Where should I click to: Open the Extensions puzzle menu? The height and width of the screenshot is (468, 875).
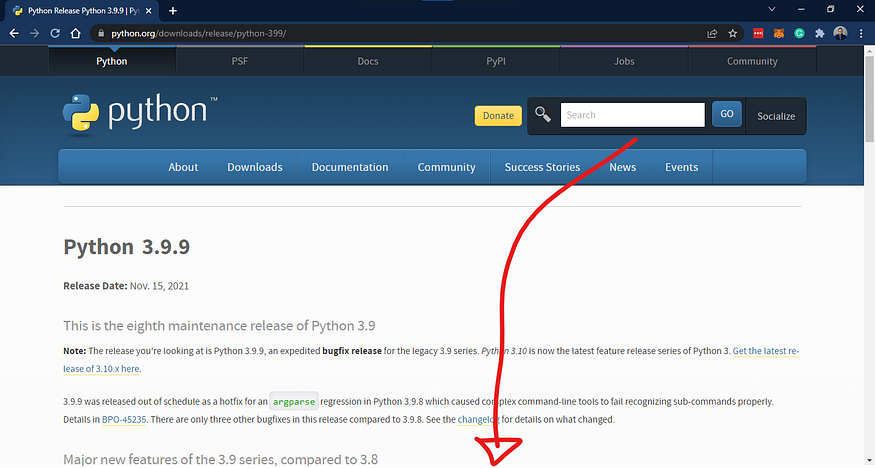pyautogui.click(x=820, y=33)
